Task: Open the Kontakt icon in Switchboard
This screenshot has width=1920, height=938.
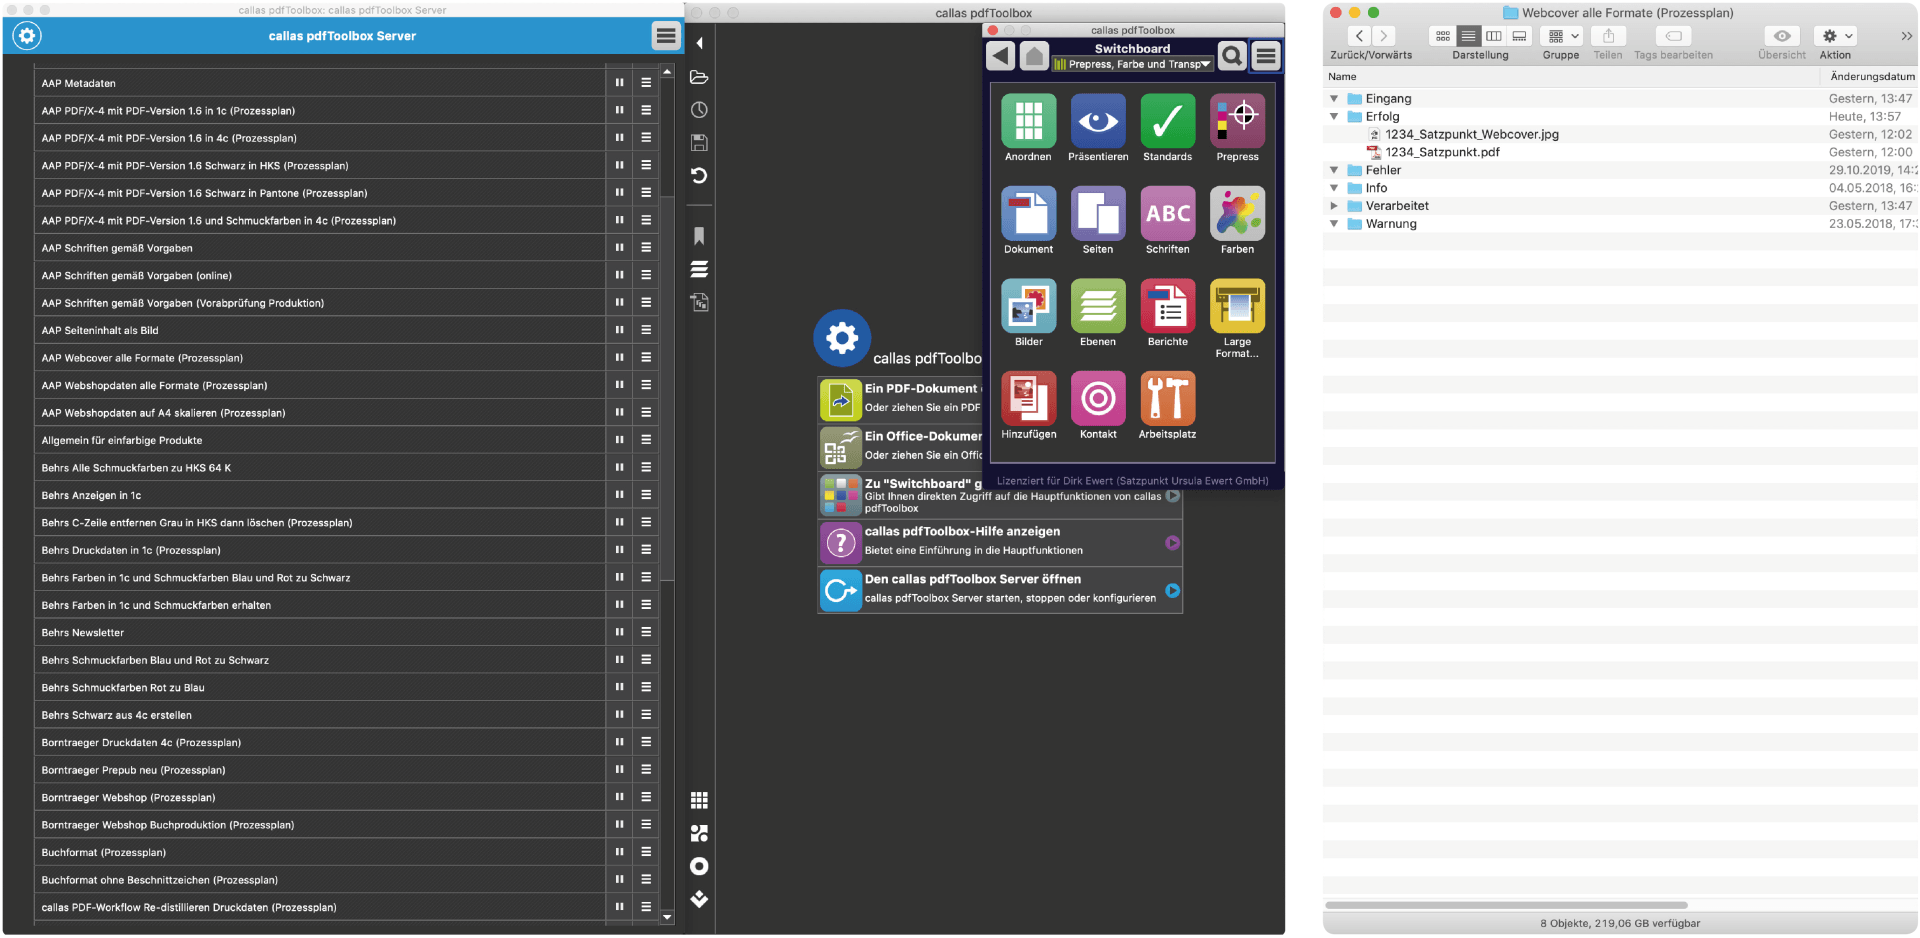Action: (x=1098, y=398)
